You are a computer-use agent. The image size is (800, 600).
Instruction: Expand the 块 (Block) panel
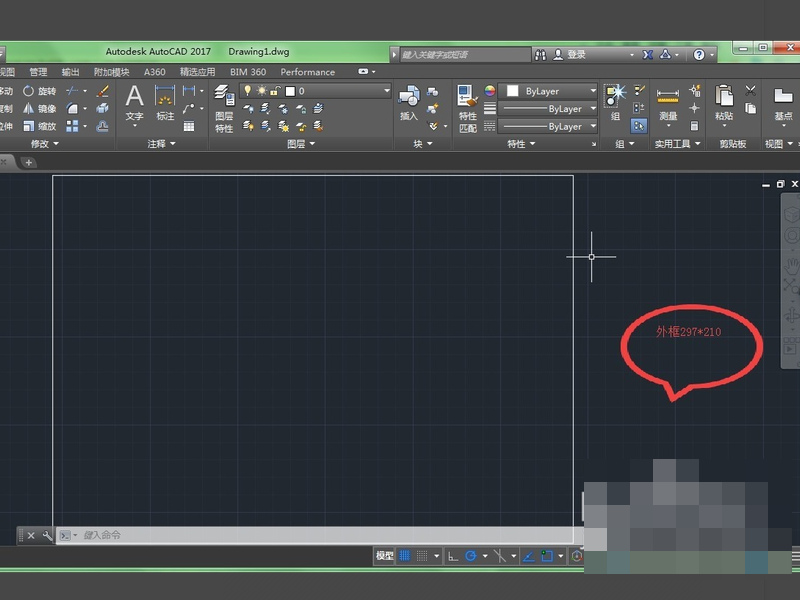[x=422, y=144]
